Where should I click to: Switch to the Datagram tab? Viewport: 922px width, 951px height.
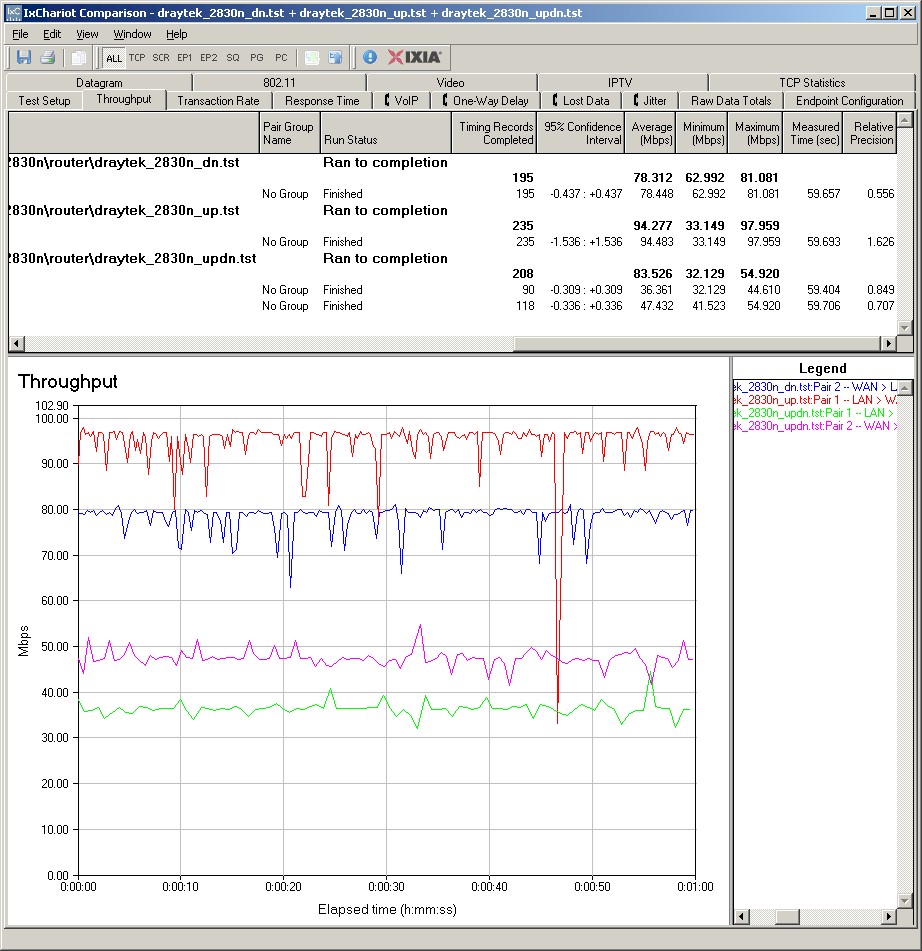99,82
